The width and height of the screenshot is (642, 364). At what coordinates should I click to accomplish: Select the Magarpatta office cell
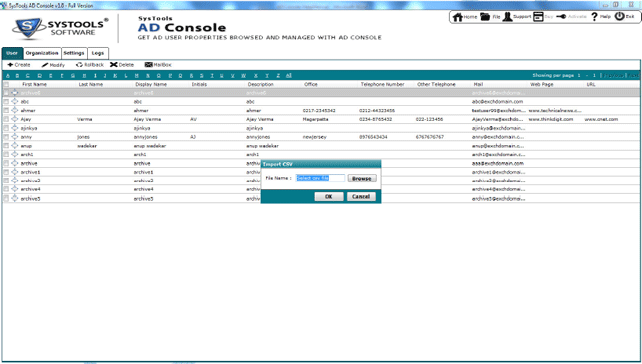(315, 120)
